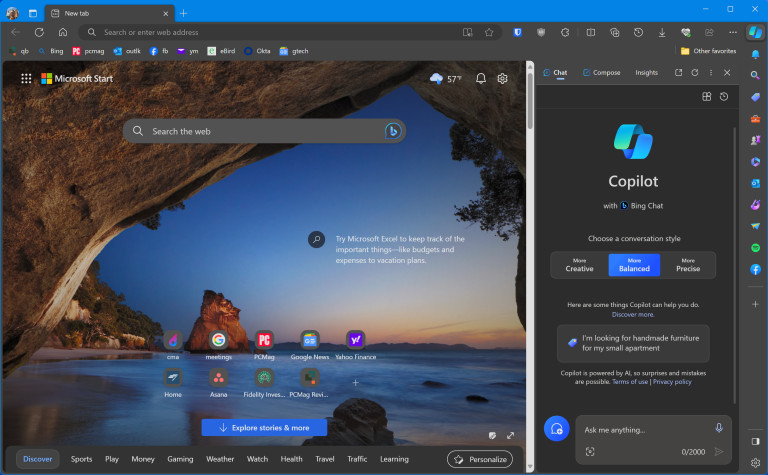Open browser History icon
Viewport: 768px width, 475px height.
(638, 32)
